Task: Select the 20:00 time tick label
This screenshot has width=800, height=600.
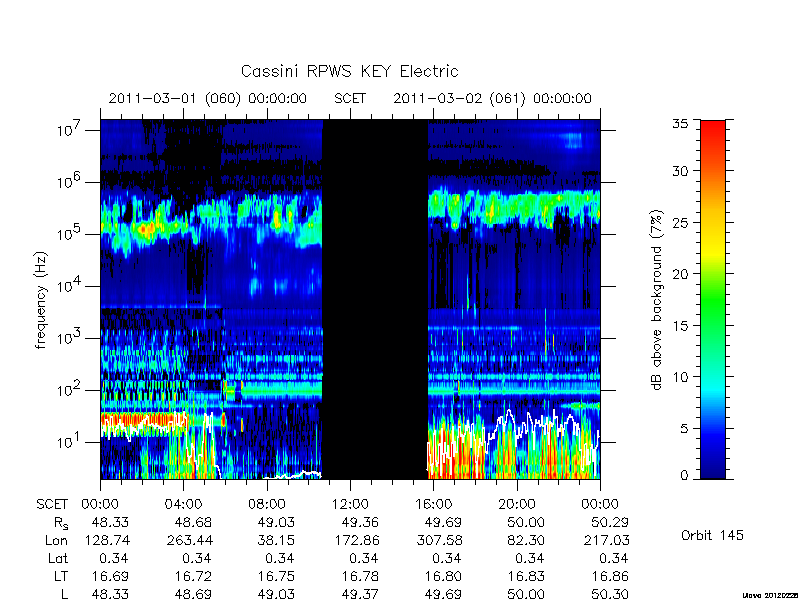Action: click(x=517, y=504)
